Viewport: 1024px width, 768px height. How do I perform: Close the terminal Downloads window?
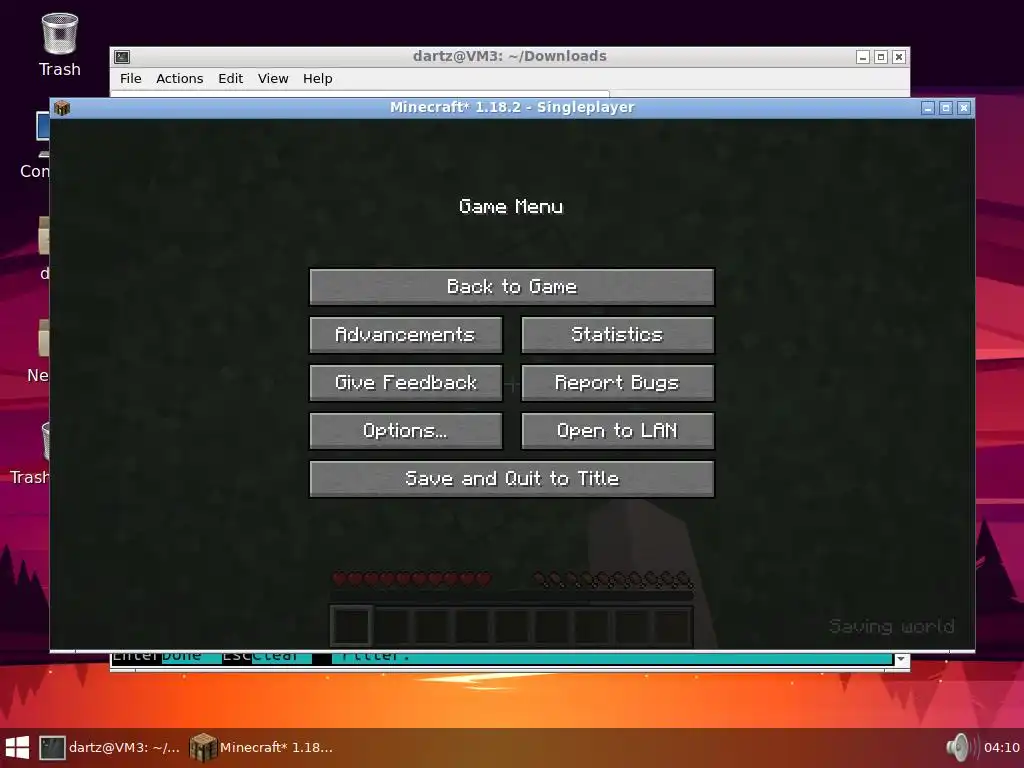point(899,57)
